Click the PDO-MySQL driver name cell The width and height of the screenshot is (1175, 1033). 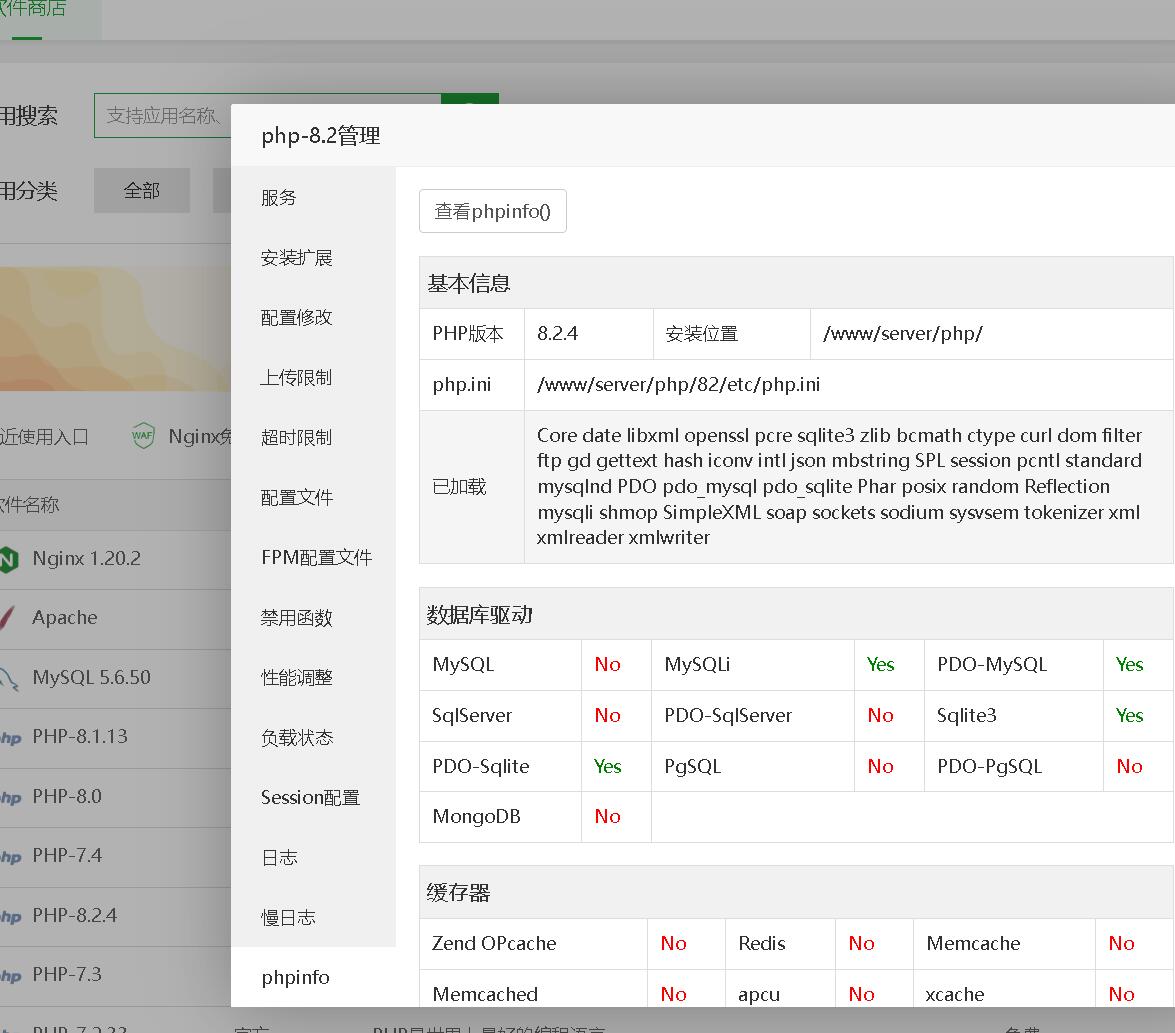(x=1013, y=664)
